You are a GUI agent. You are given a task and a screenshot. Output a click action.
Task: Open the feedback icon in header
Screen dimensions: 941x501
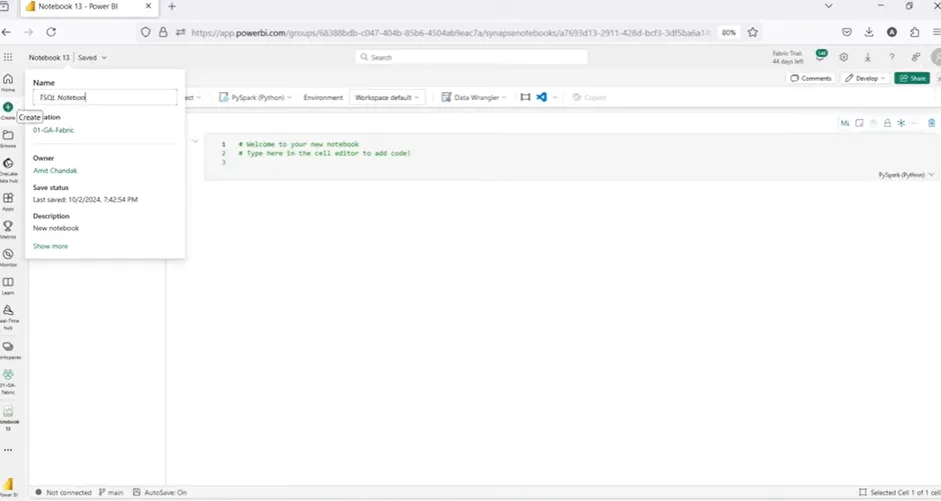(916, 57)
